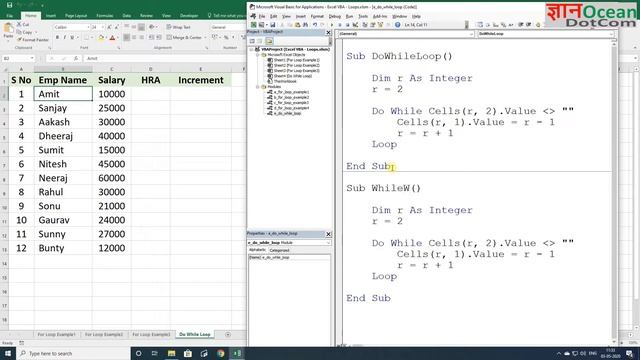
Task: Open the Developer ribbon tab
Action: 189,16
